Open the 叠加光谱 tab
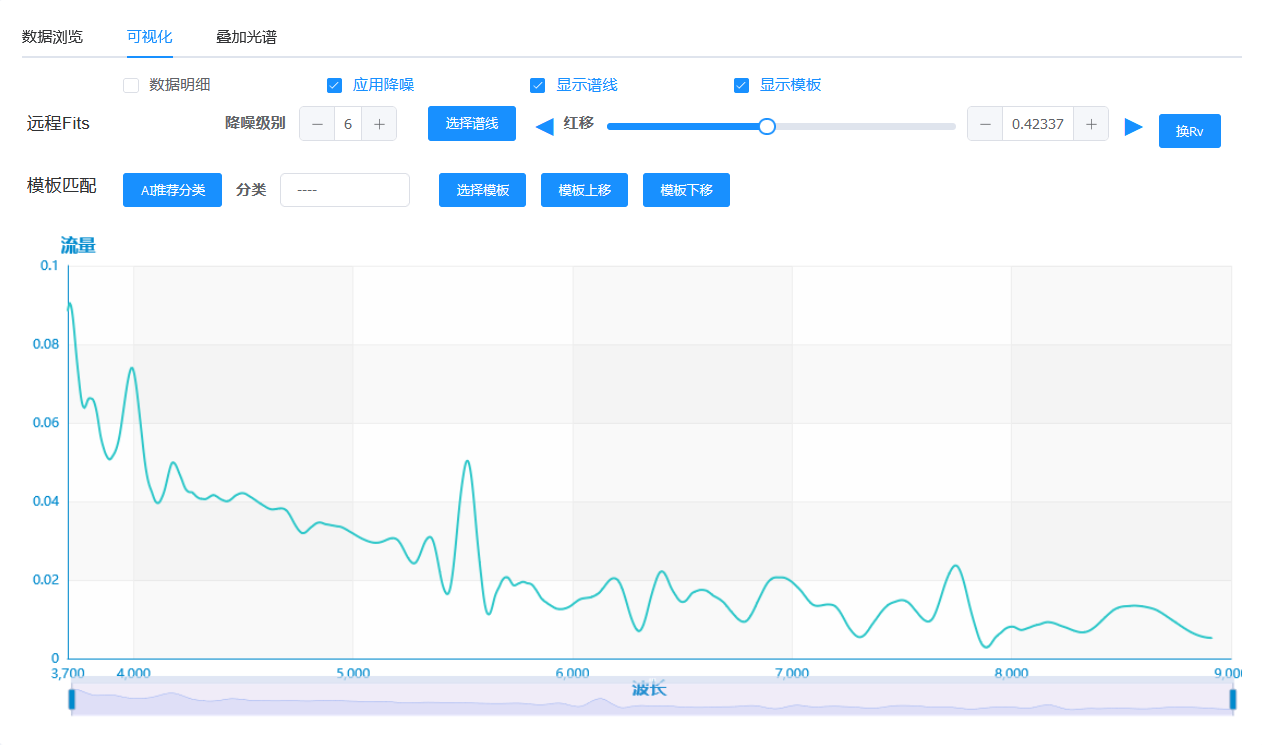The width and height of the screenshot is (1262, 745). pyautogui.click(x=246, y=37)
